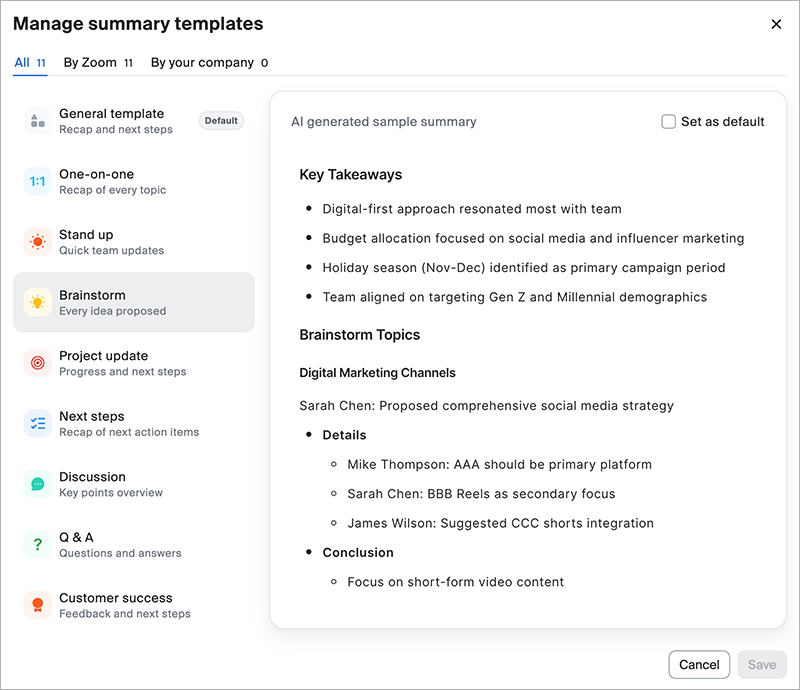Enable the Set as default checkbox
Screen dimensions: 800x690
(x=668, y=121)
